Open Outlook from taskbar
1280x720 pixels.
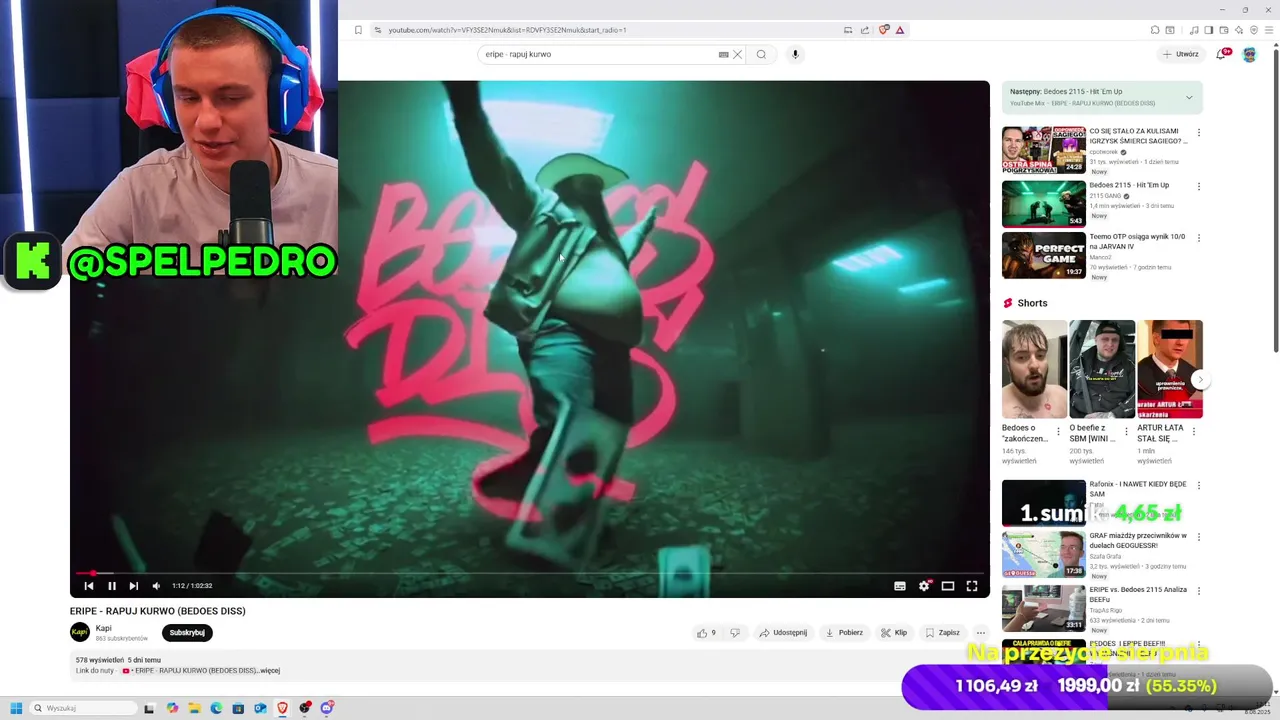(x=260, y=708)
